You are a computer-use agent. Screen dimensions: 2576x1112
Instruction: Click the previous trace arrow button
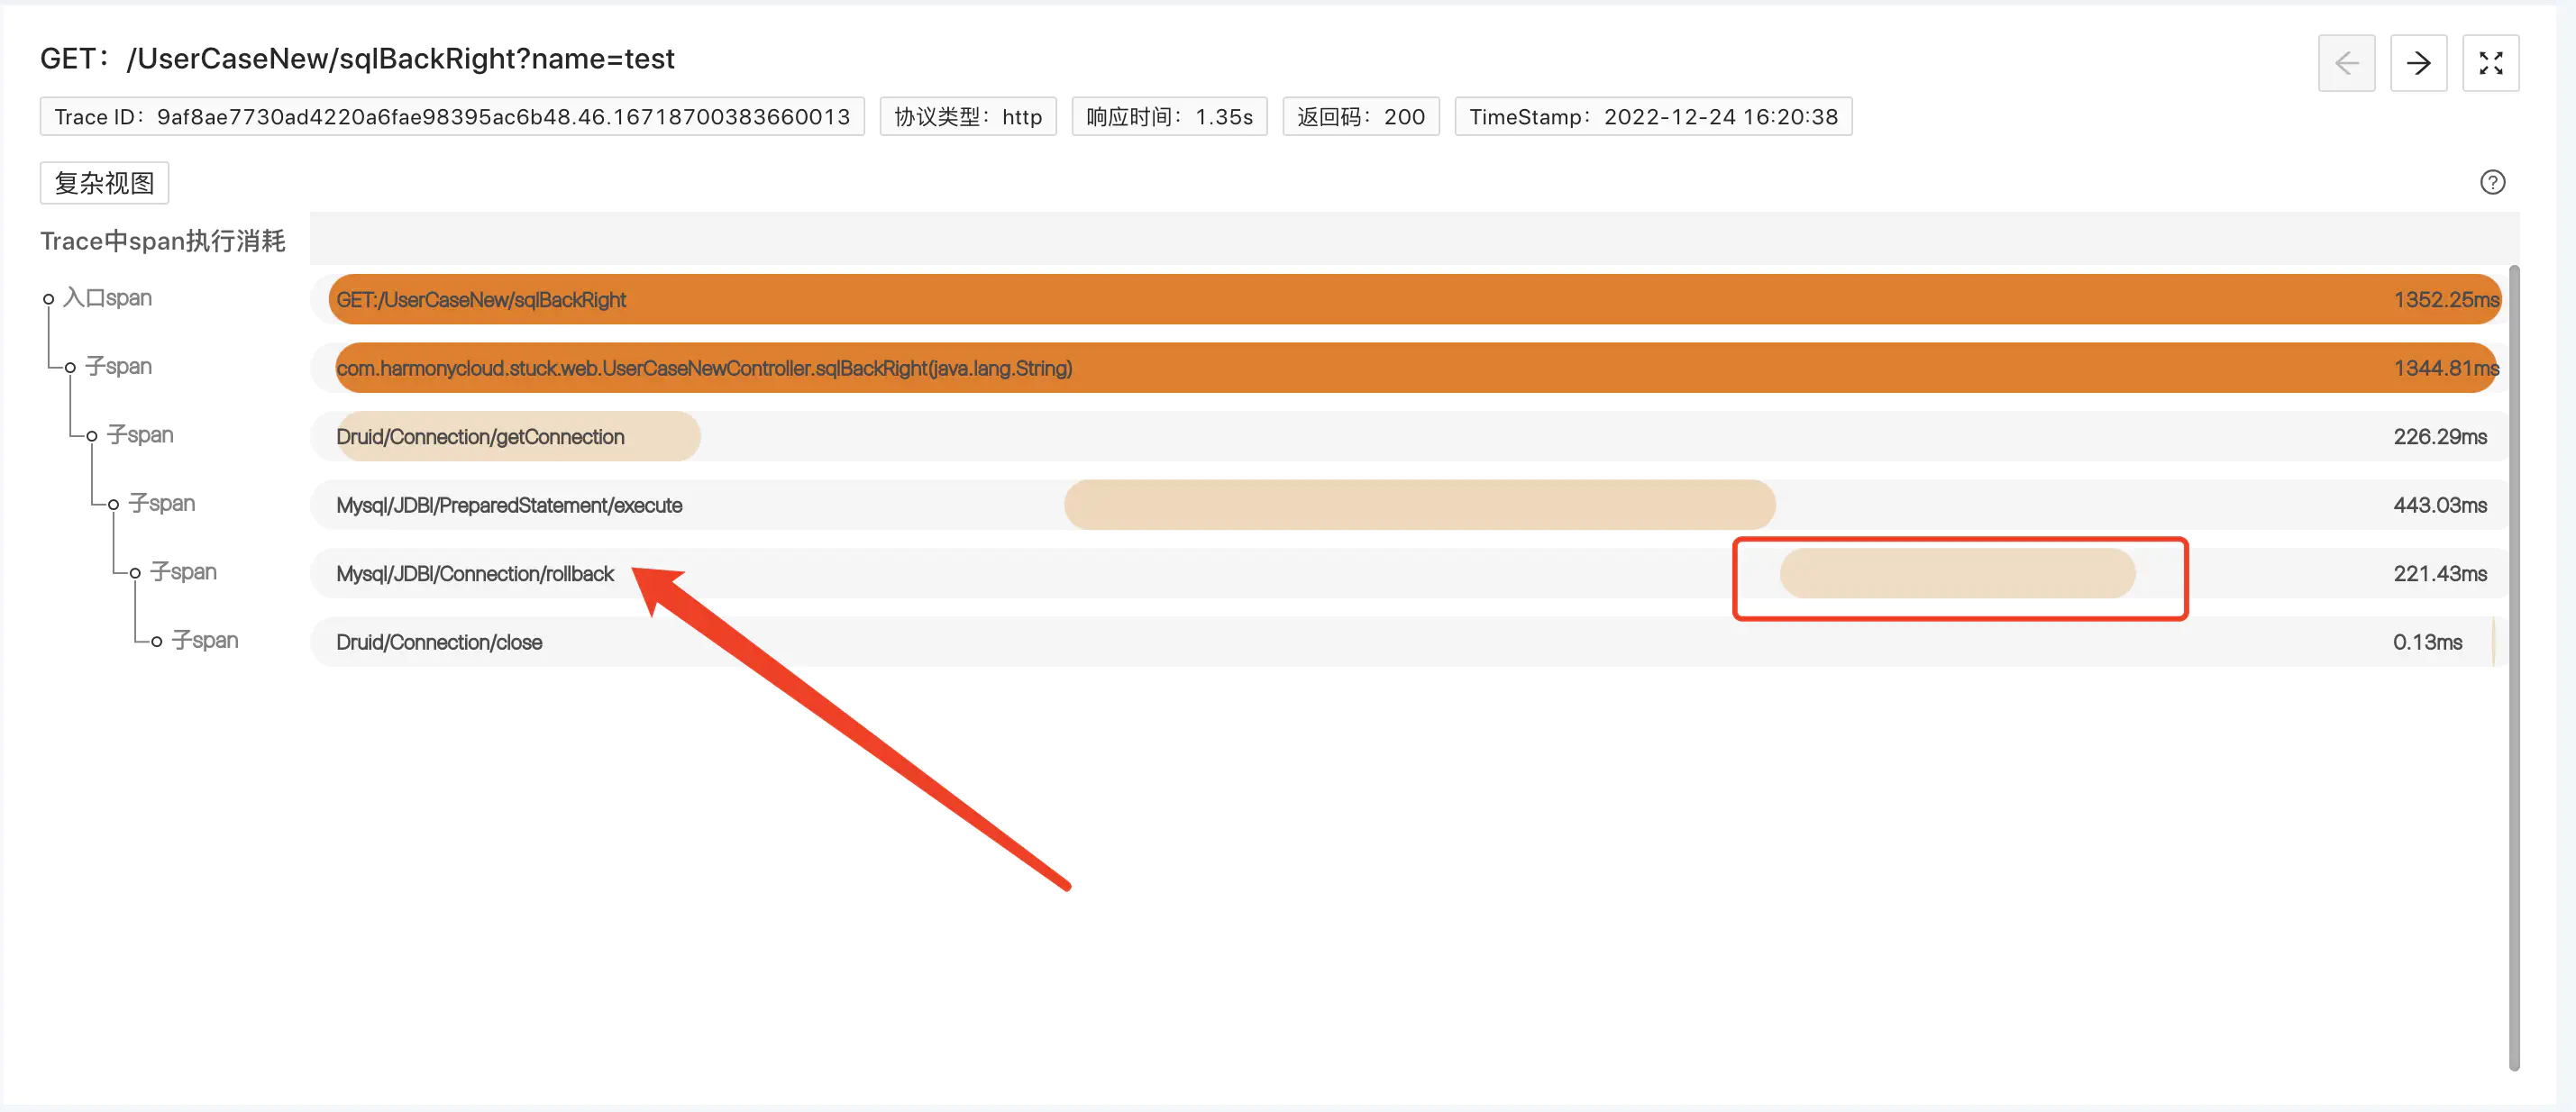[2345, 63]
